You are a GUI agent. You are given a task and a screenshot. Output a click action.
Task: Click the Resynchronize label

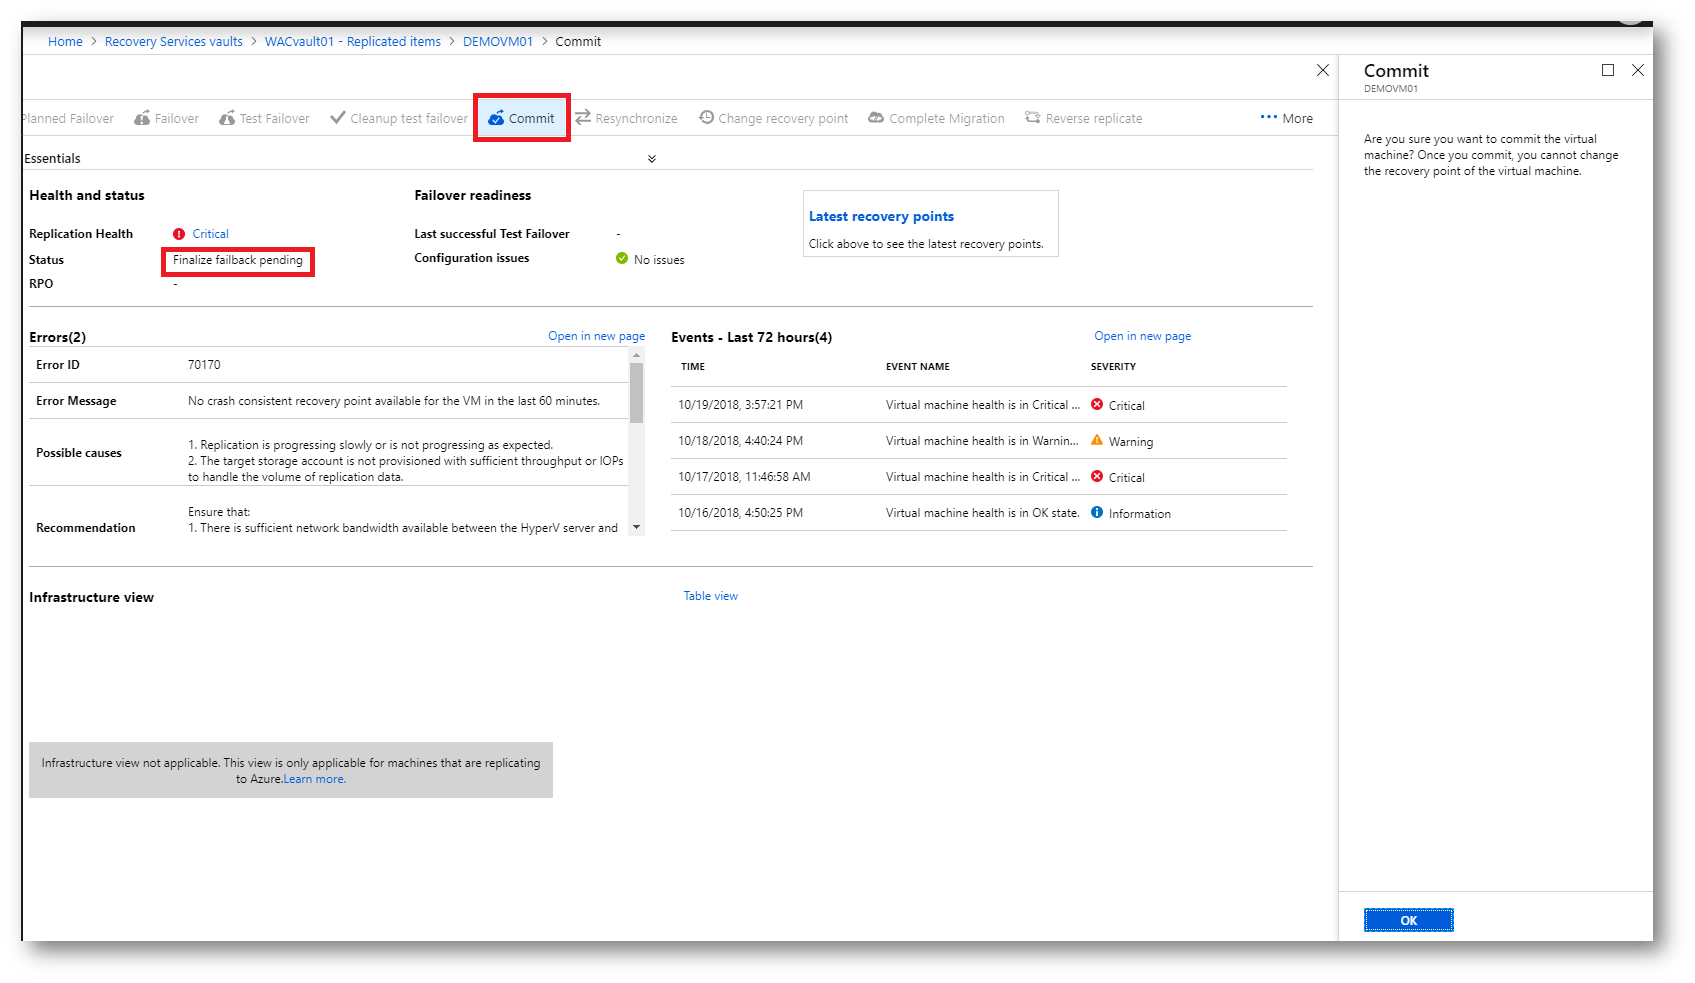coord(636,118)
